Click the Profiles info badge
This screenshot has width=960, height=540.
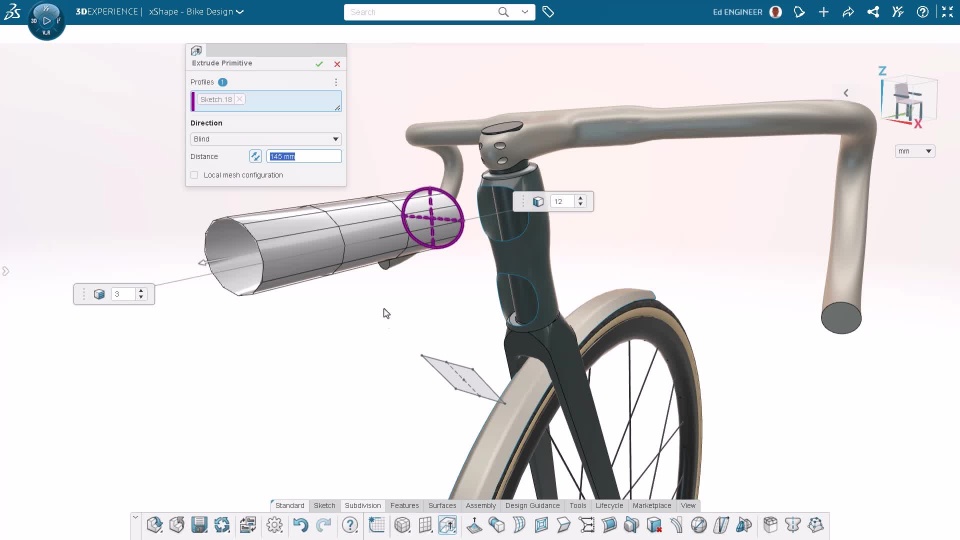[x=223, y=82]
